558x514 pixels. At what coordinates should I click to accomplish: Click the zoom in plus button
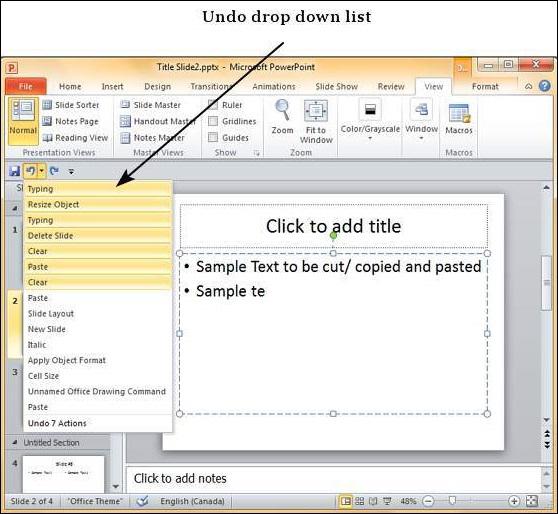click(514, 501)
